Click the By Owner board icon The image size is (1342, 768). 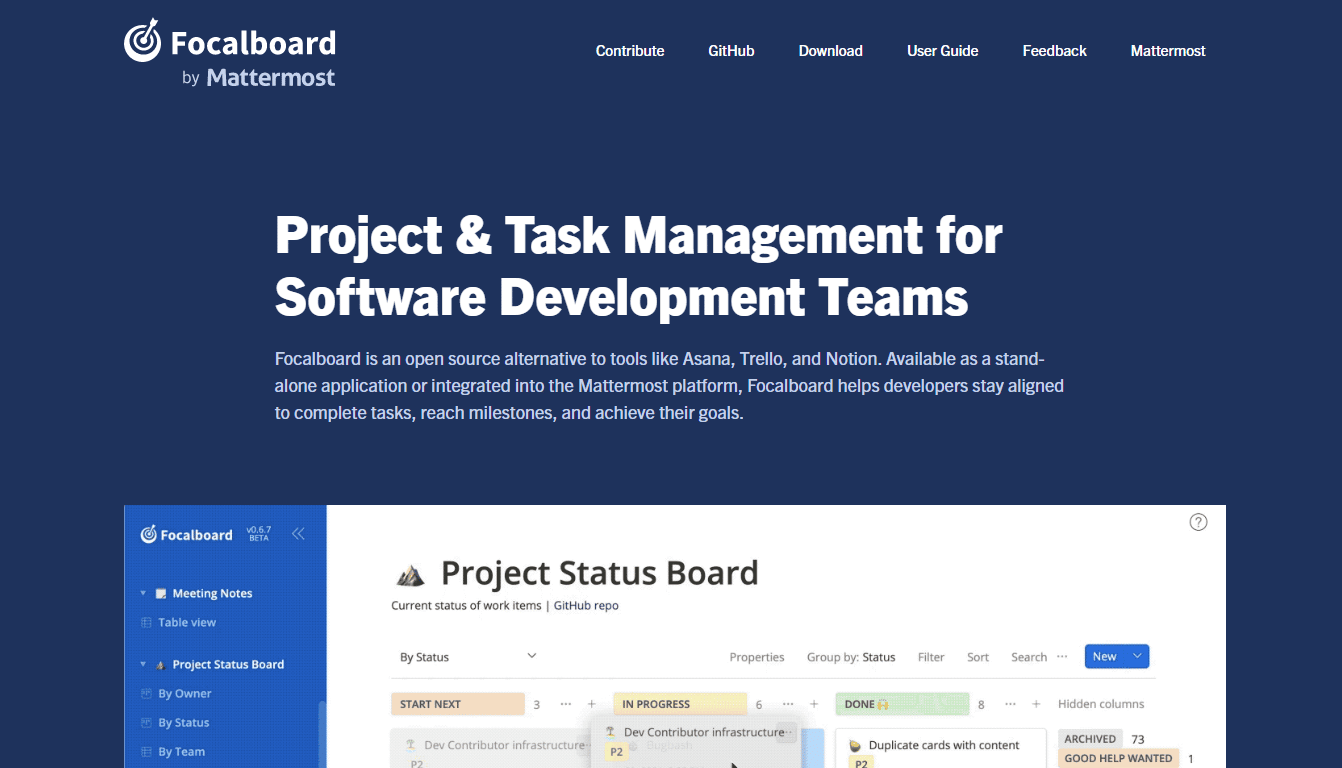click(146, 693)
